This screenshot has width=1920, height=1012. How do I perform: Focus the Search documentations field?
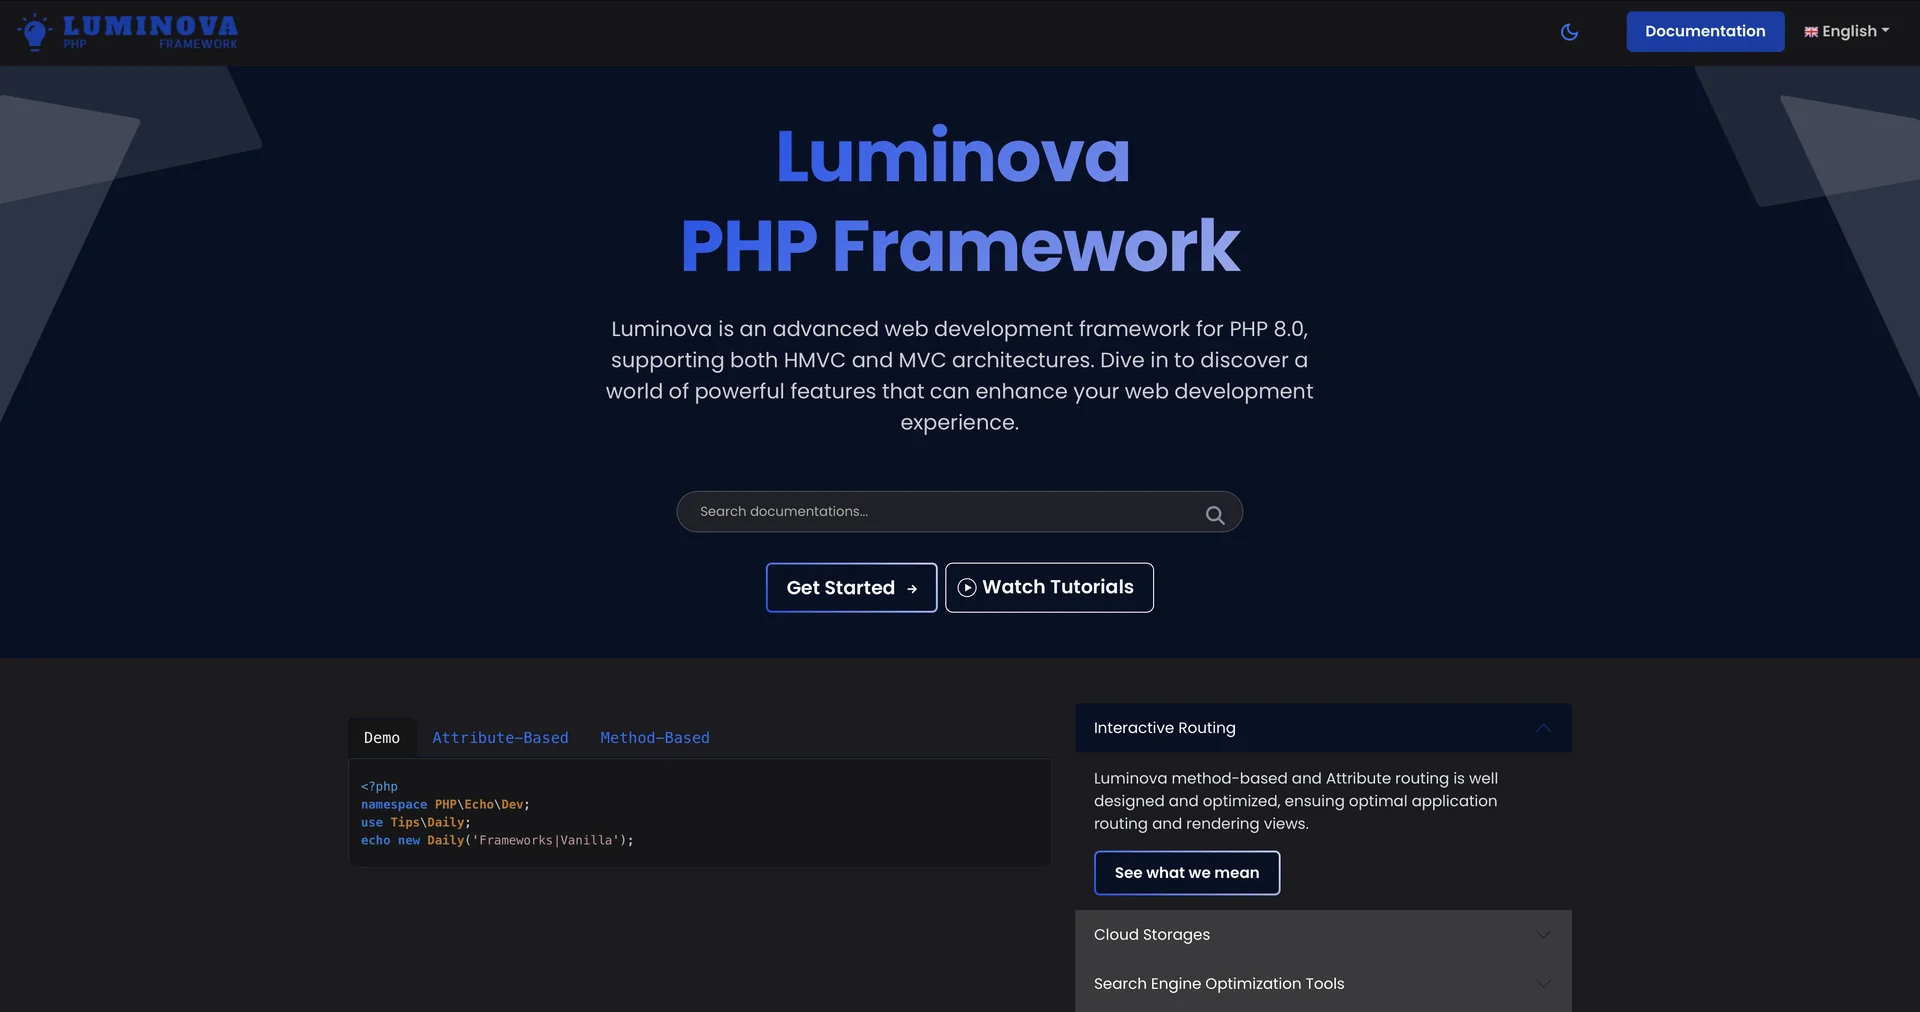click(959, 511)
